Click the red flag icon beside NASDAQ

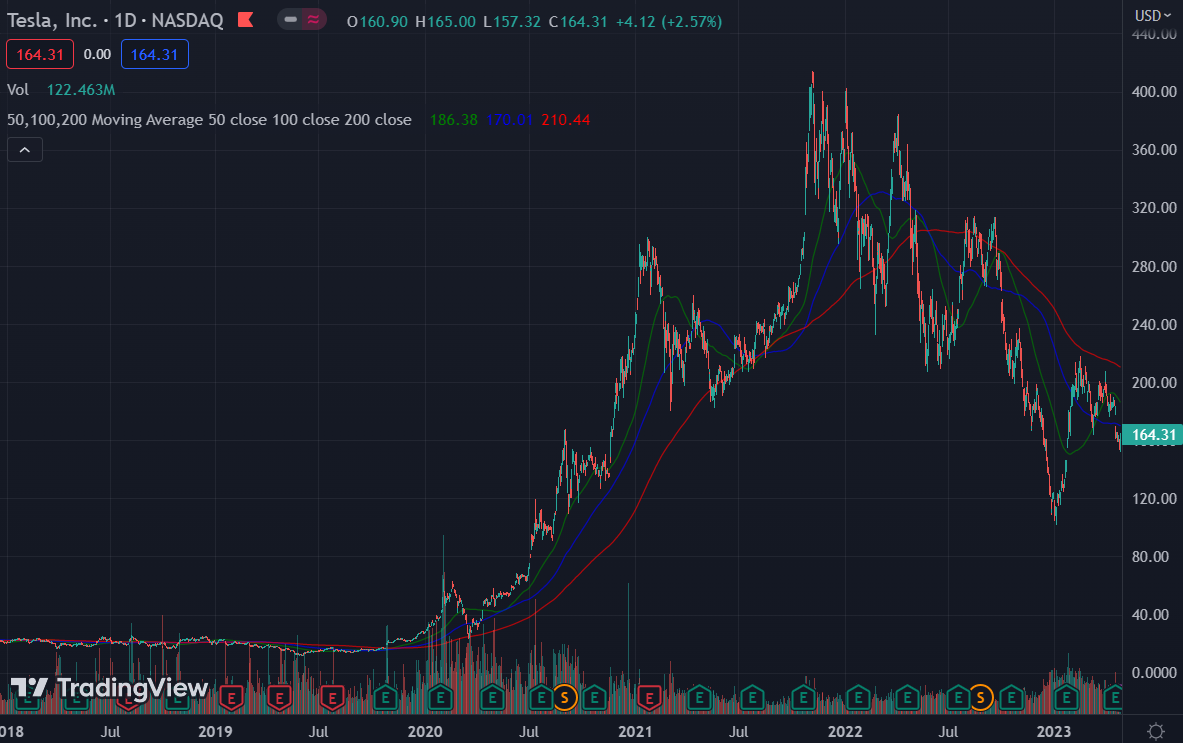[x=245, y=20]
